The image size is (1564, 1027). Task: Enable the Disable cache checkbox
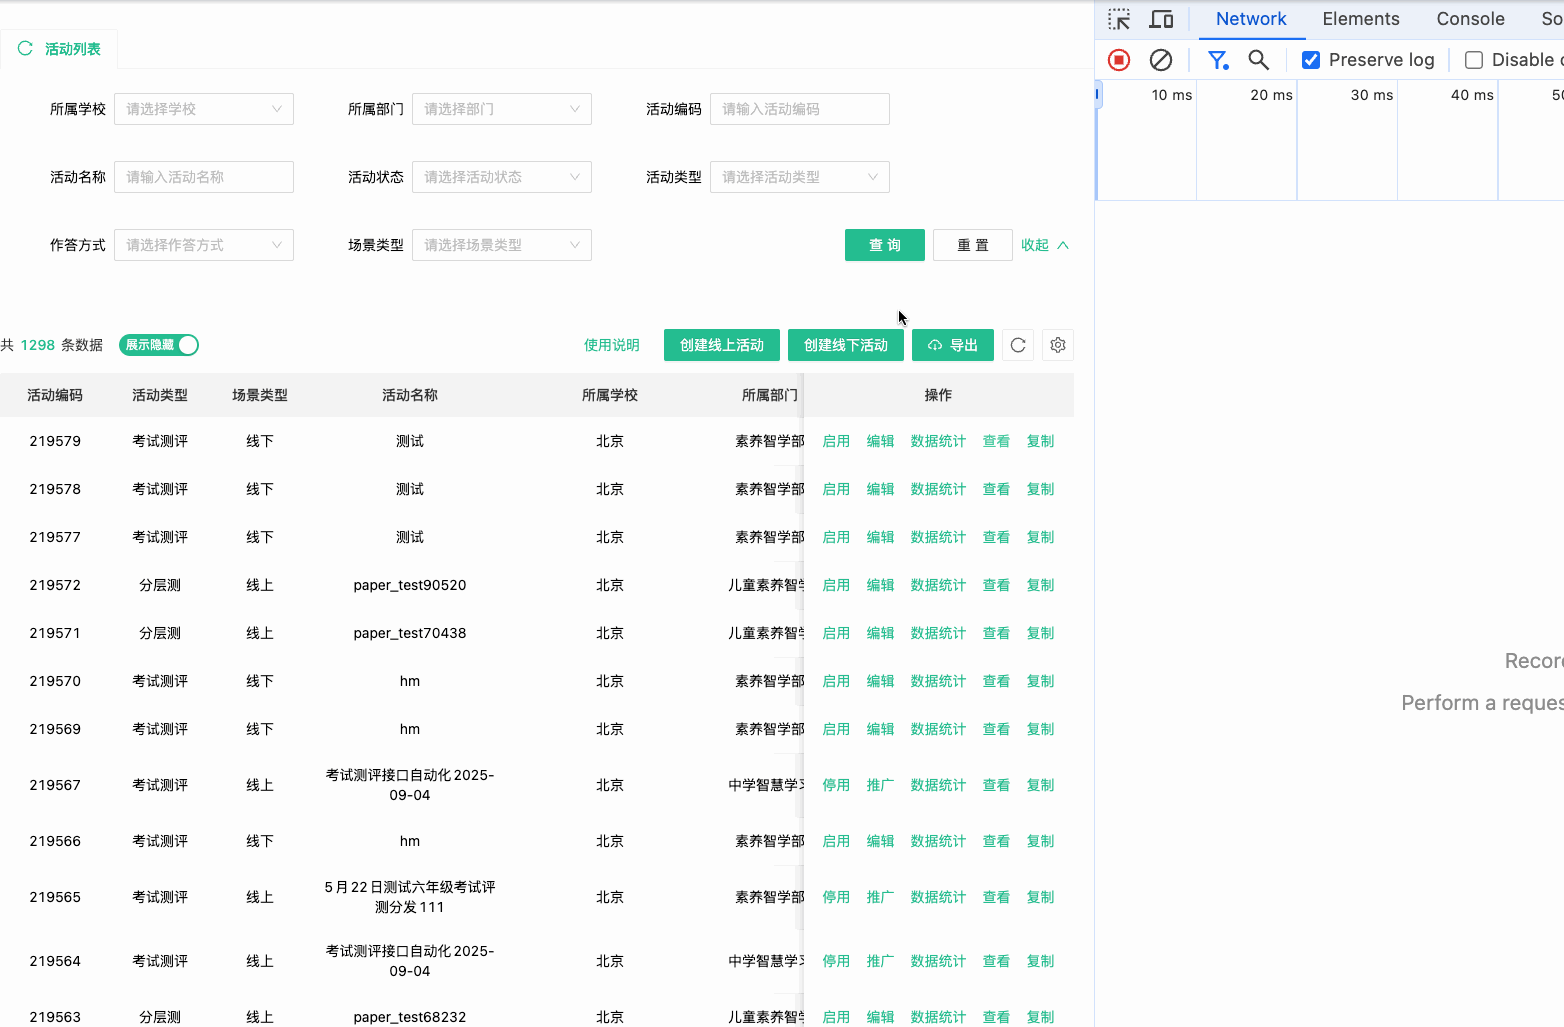click(1473, 59)
